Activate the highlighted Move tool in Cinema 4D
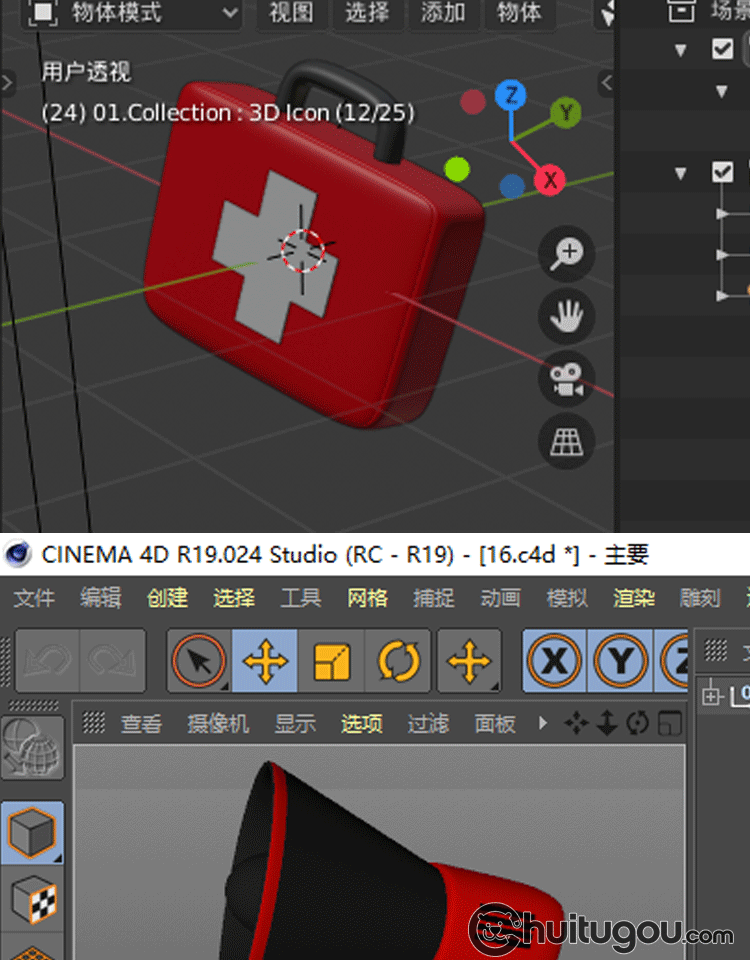This screenshot has width=750, height=960. click(x=265, y=661)
